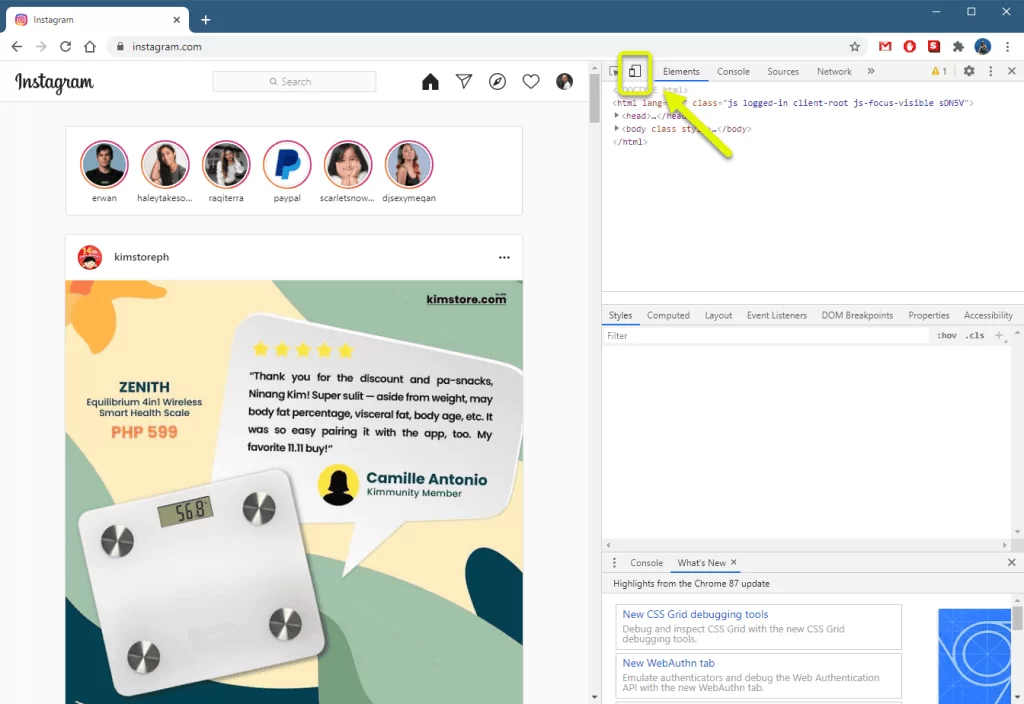This screenshot has height=704, width=1024.
Task: Select the Computed pane tab
Action: click(668, 315)
